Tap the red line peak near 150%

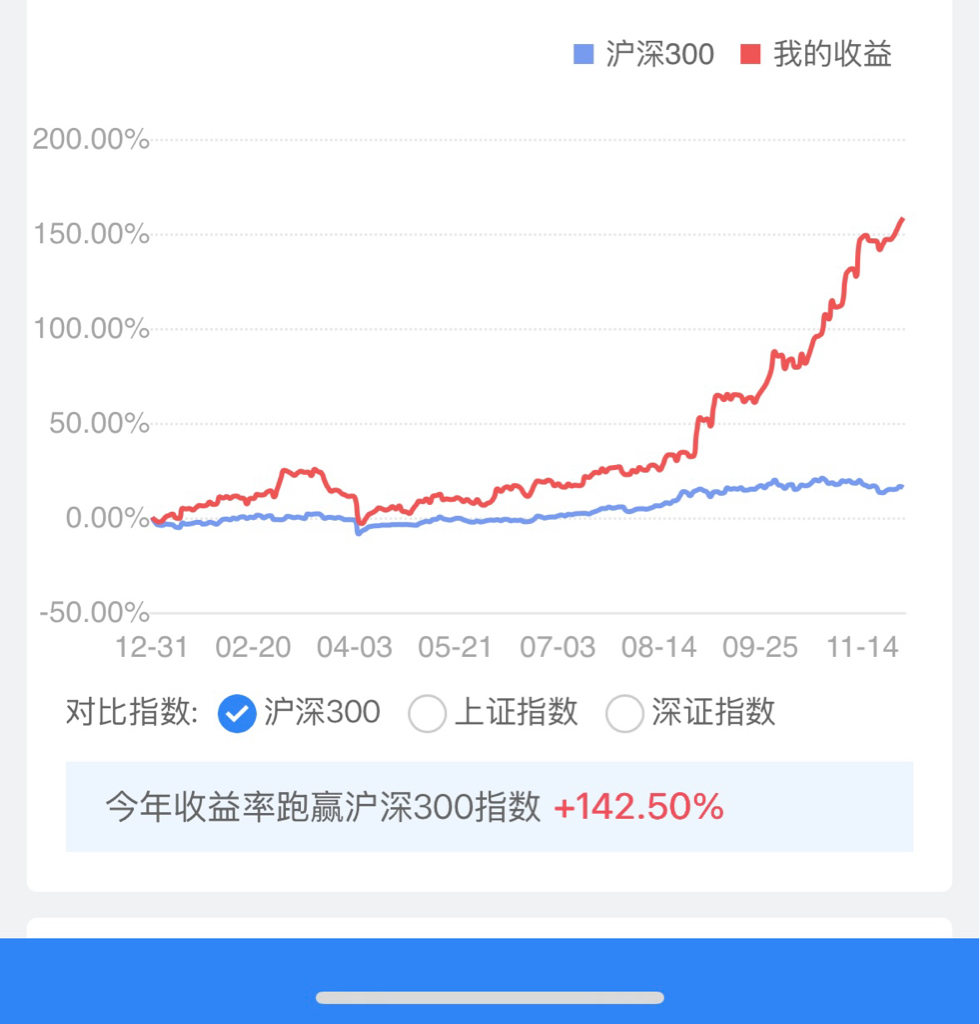903,220
